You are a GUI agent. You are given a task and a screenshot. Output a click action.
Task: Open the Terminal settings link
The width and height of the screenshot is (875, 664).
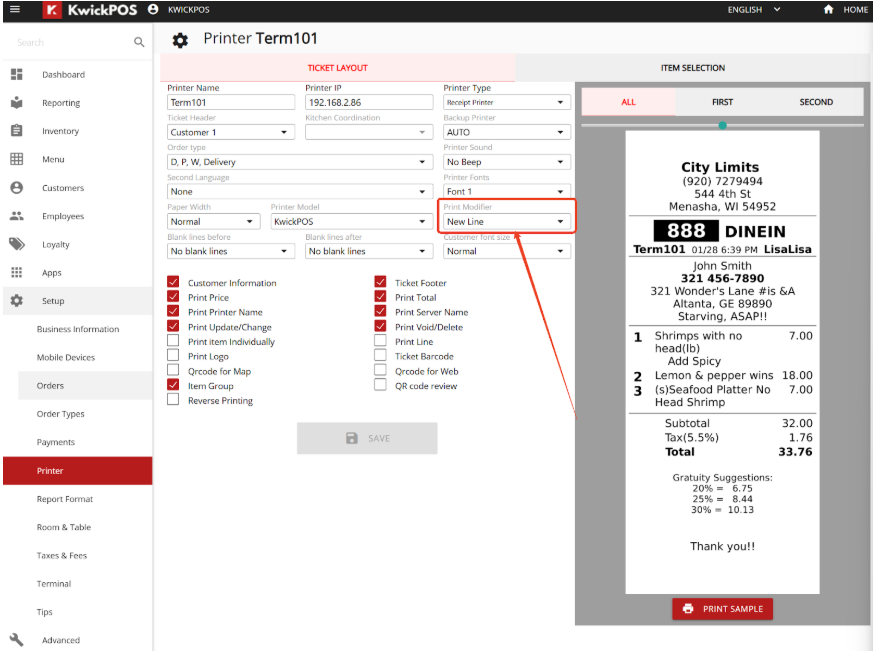(54, 584)
